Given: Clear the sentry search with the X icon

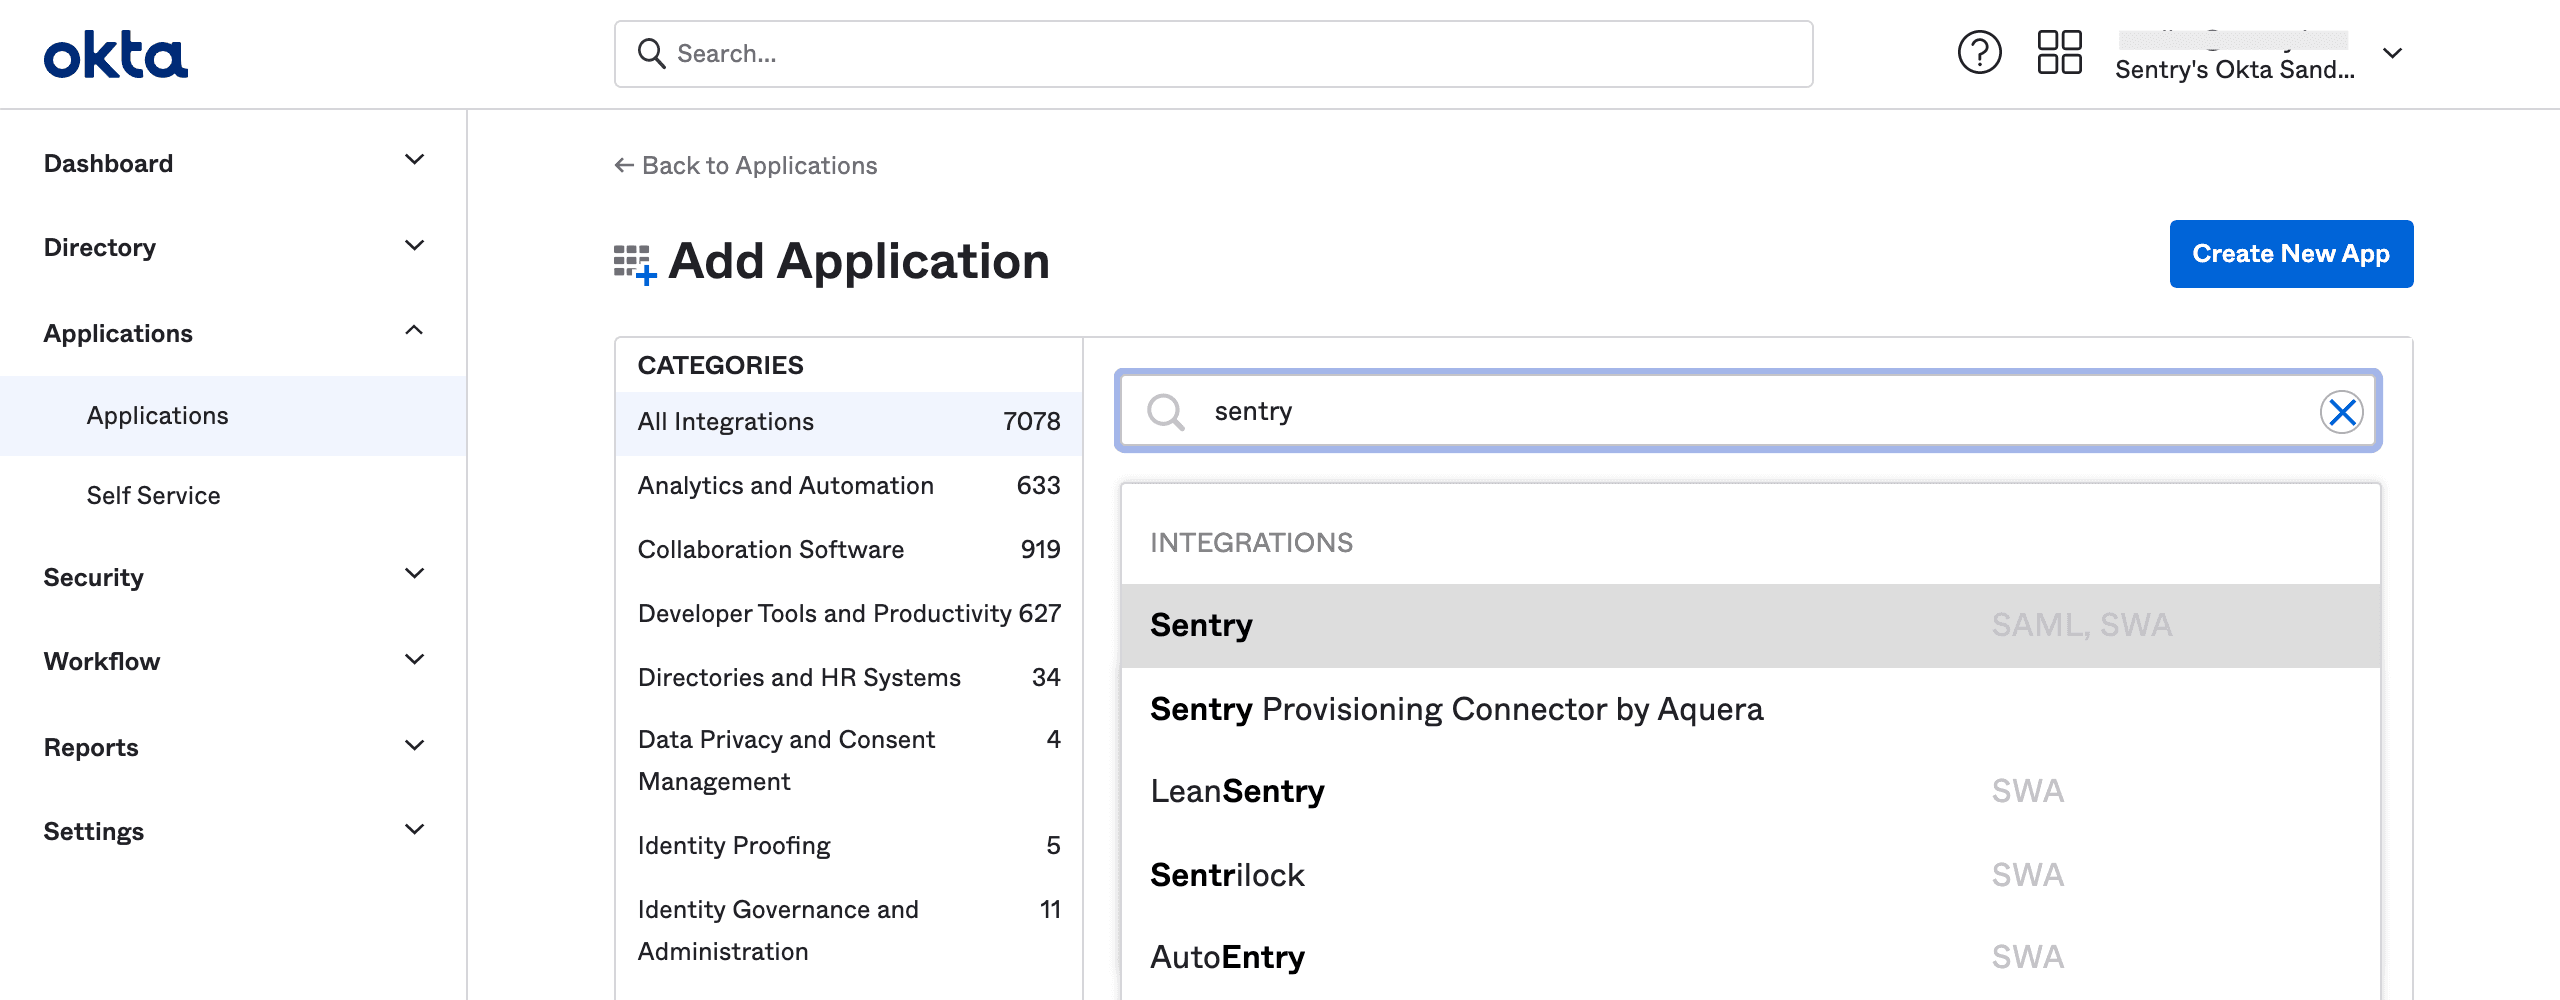Looking at the screenshot, I should click(x=2341, y=411).
